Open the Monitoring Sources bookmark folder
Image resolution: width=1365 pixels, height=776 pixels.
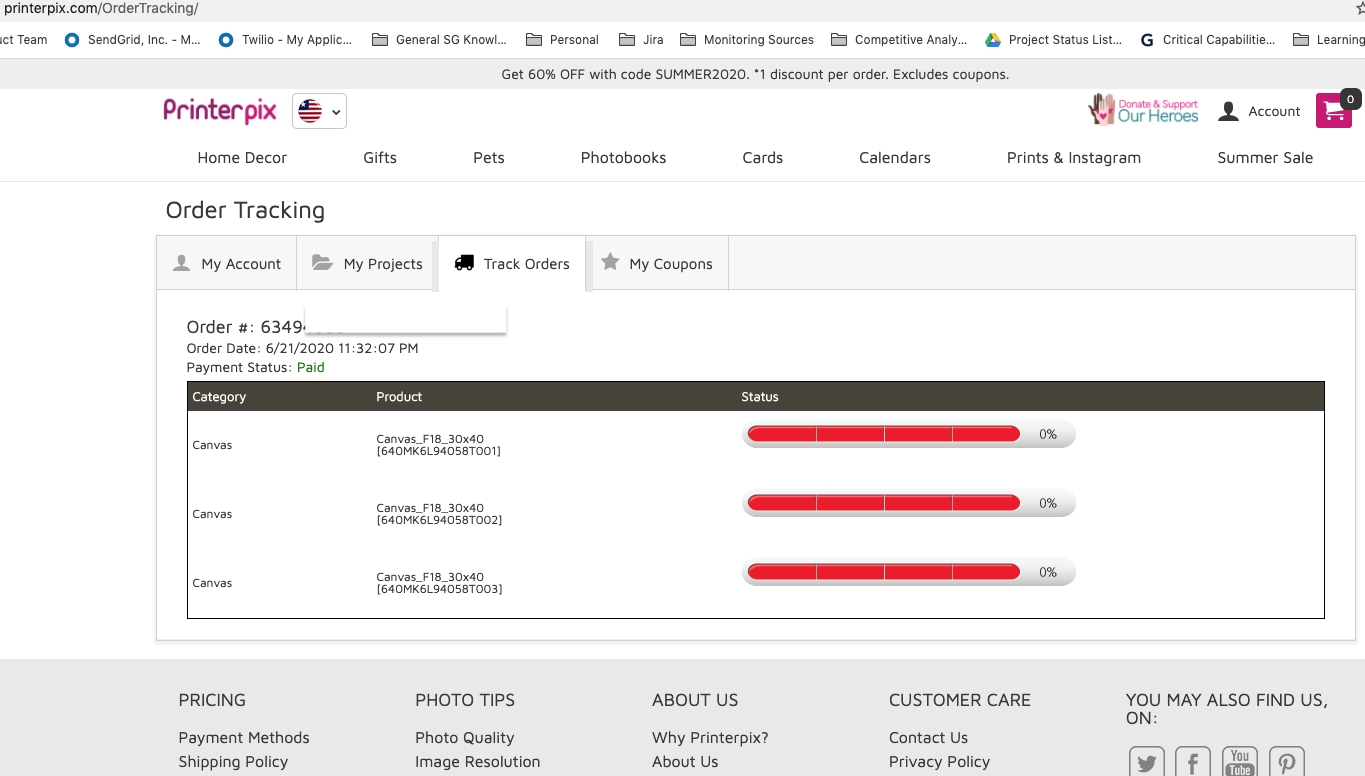point(747,40)
